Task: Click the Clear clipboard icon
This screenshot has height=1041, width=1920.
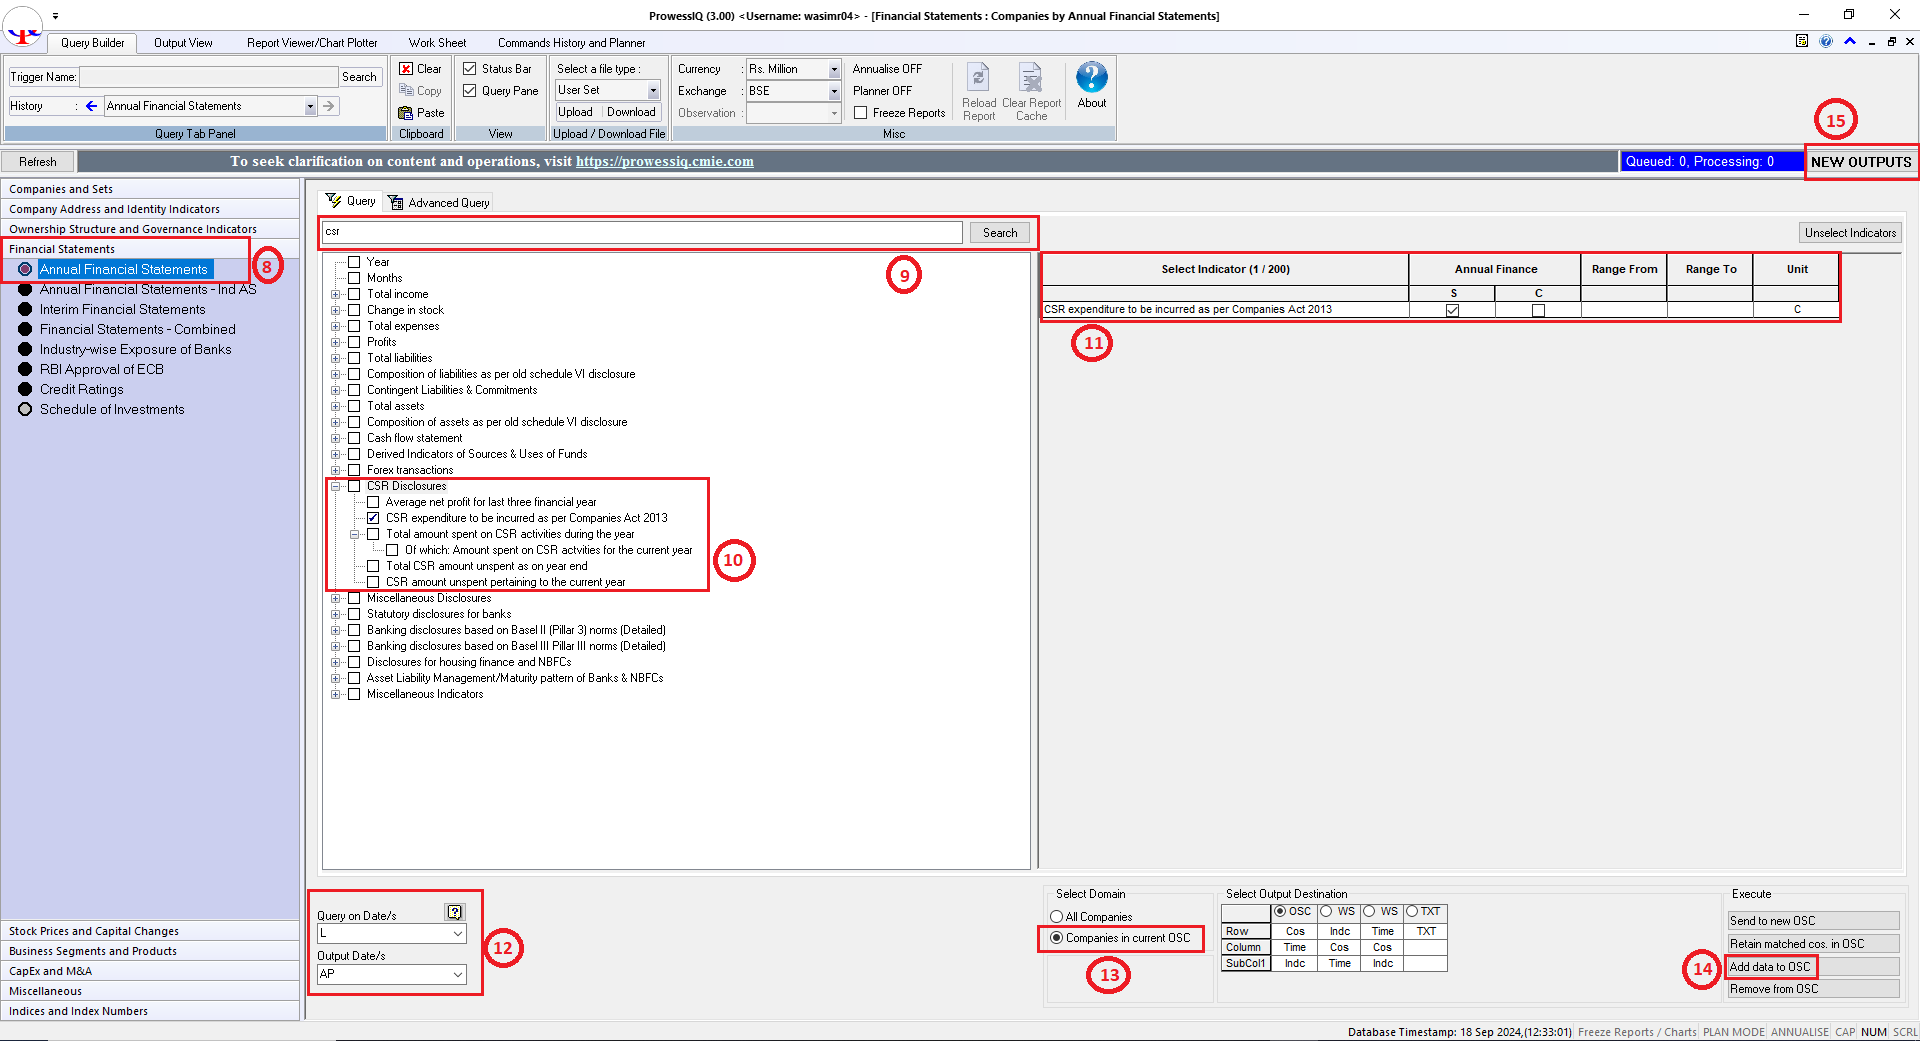Action: [x=406, y=69]
